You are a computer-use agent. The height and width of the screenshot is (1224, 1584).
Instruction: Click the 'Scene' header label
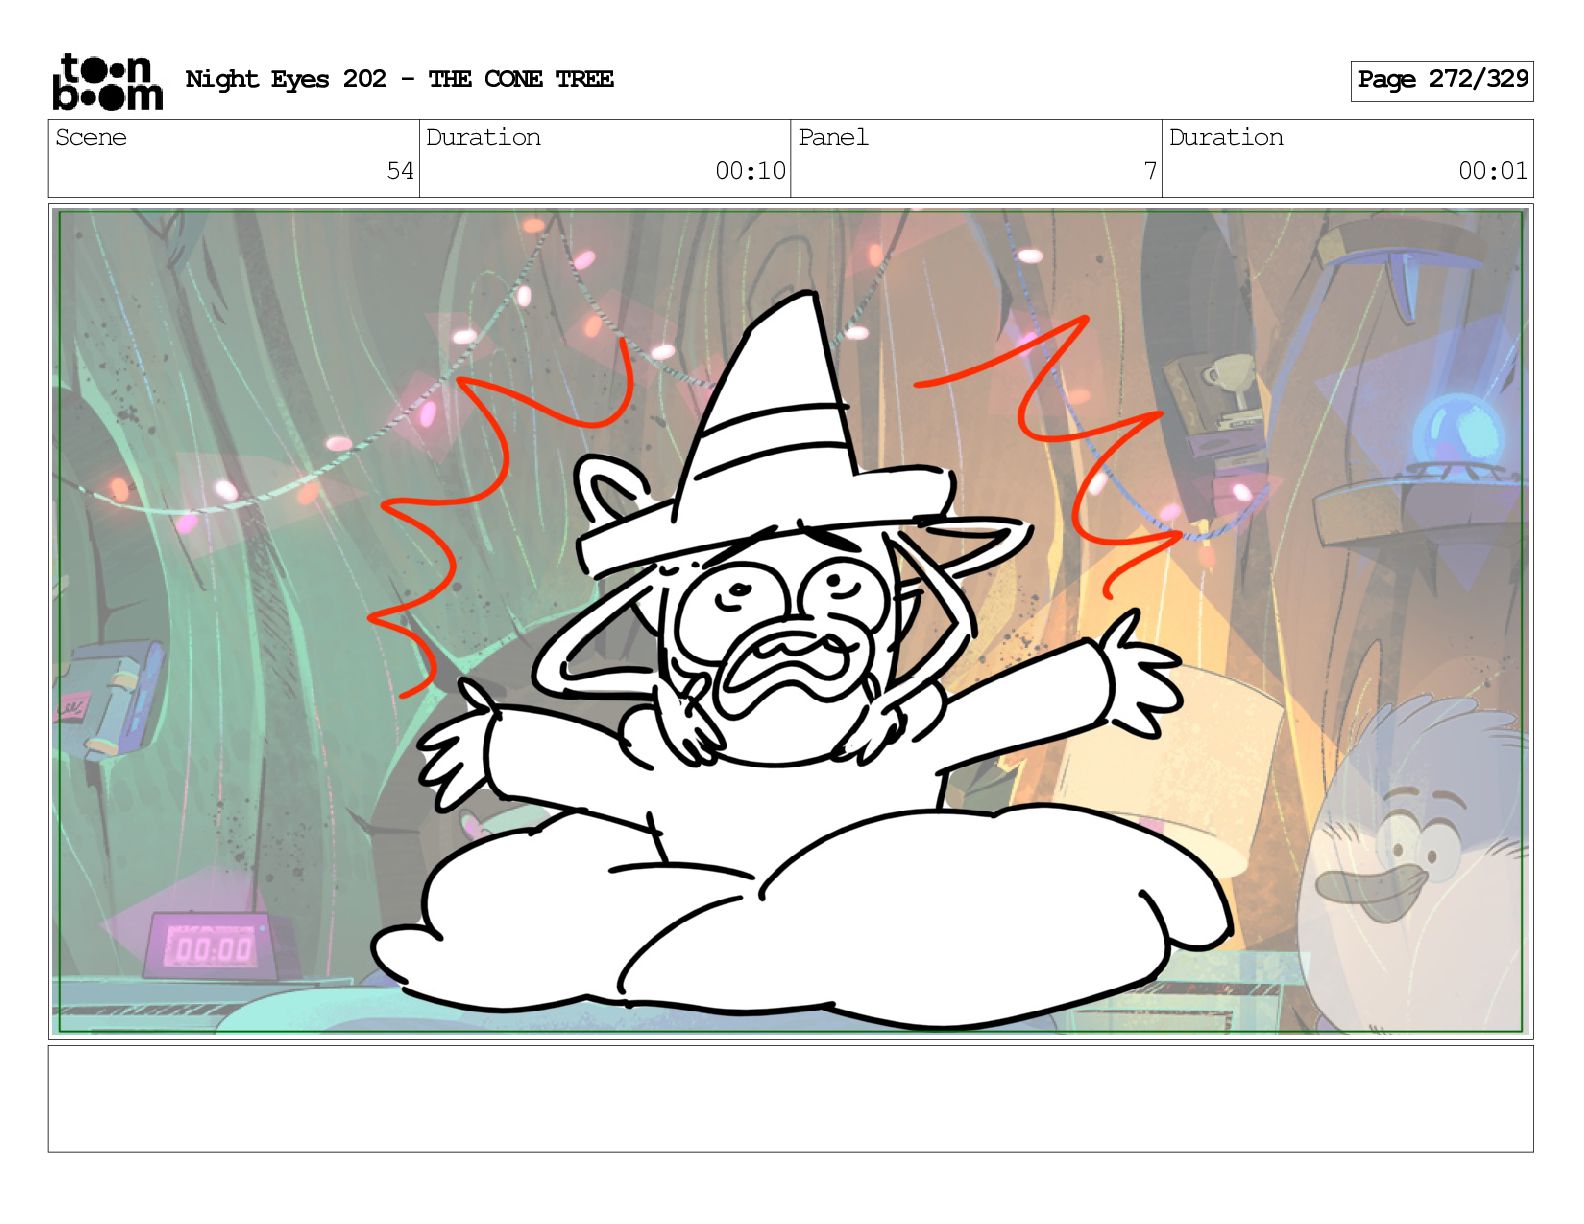(91, 137)
